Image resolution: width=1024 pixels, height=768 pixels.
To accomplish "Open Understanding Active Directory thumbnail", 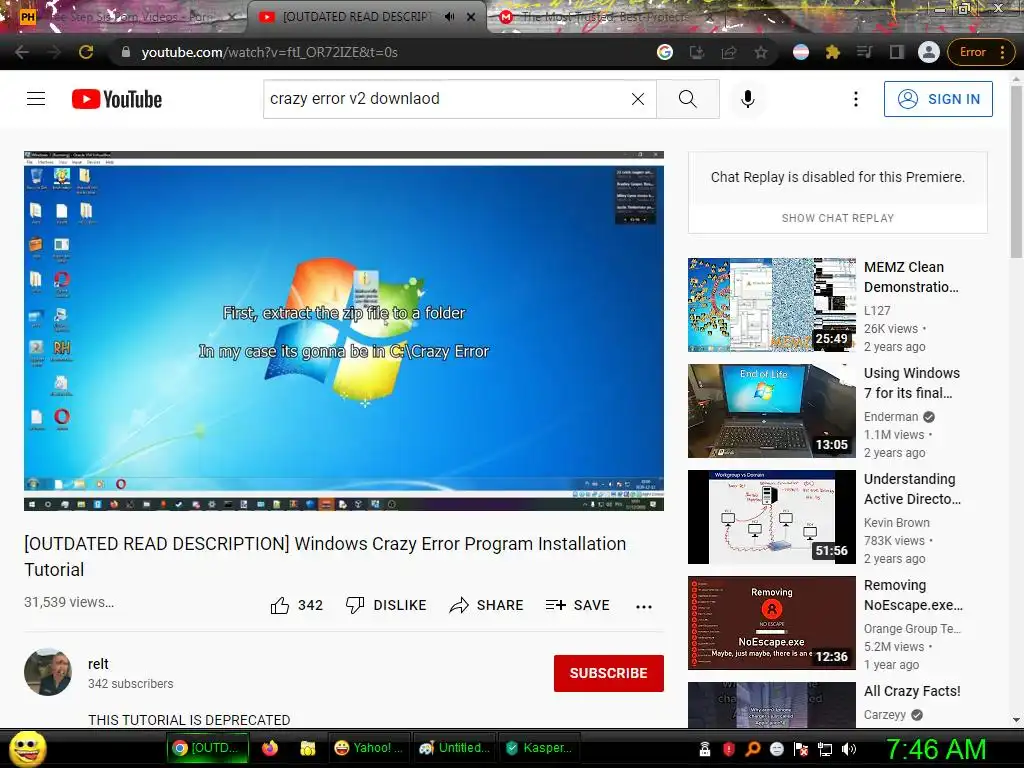I will [772, 517].
